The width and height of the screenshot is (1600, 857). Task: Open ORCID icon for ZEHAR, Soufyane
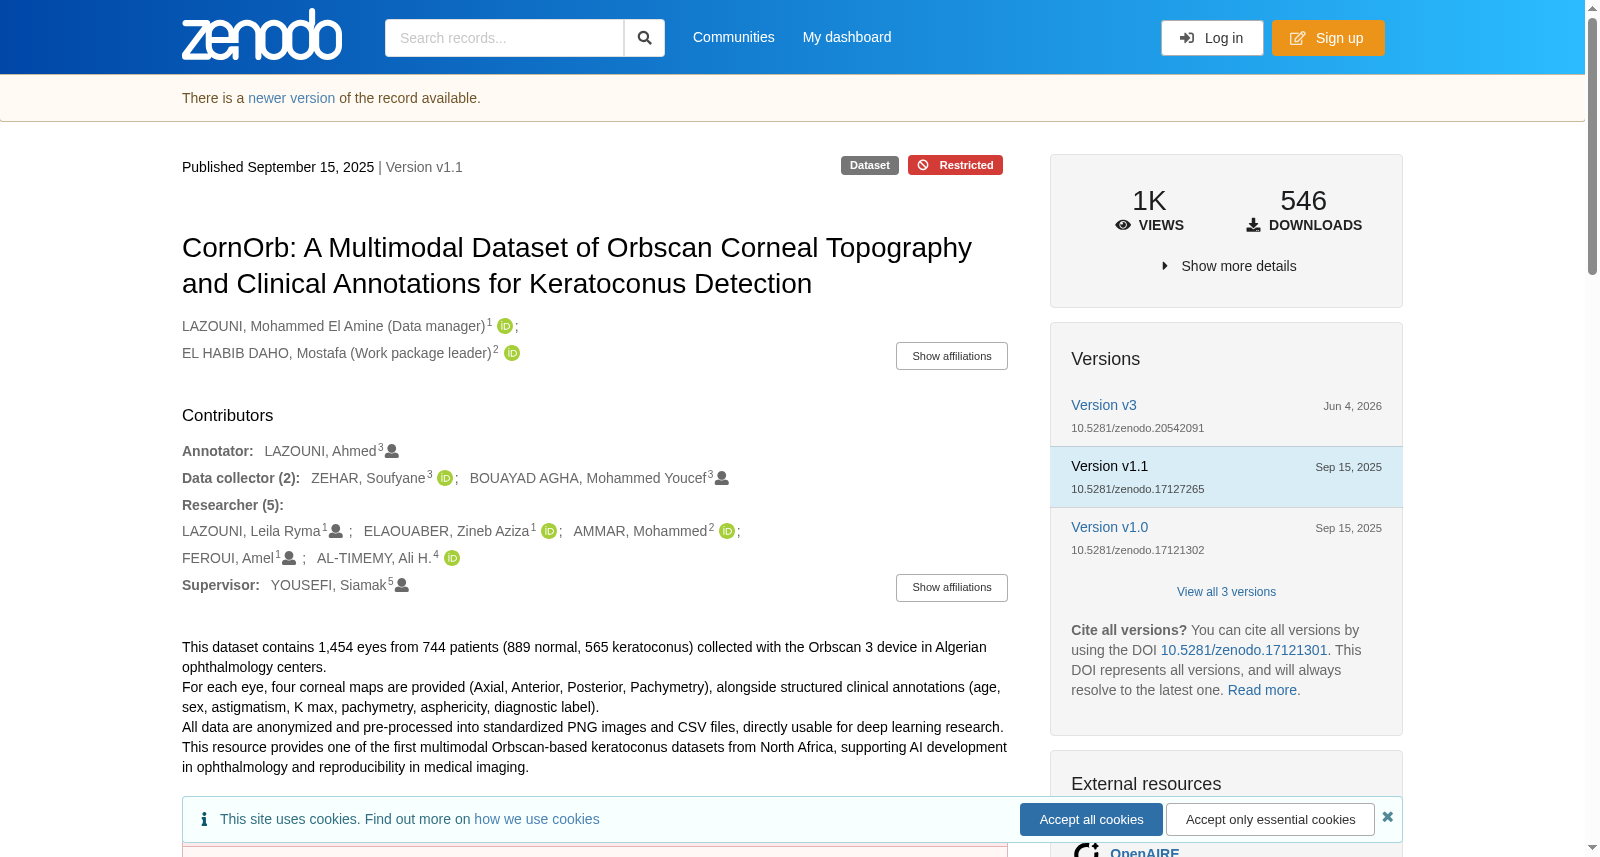445,478
